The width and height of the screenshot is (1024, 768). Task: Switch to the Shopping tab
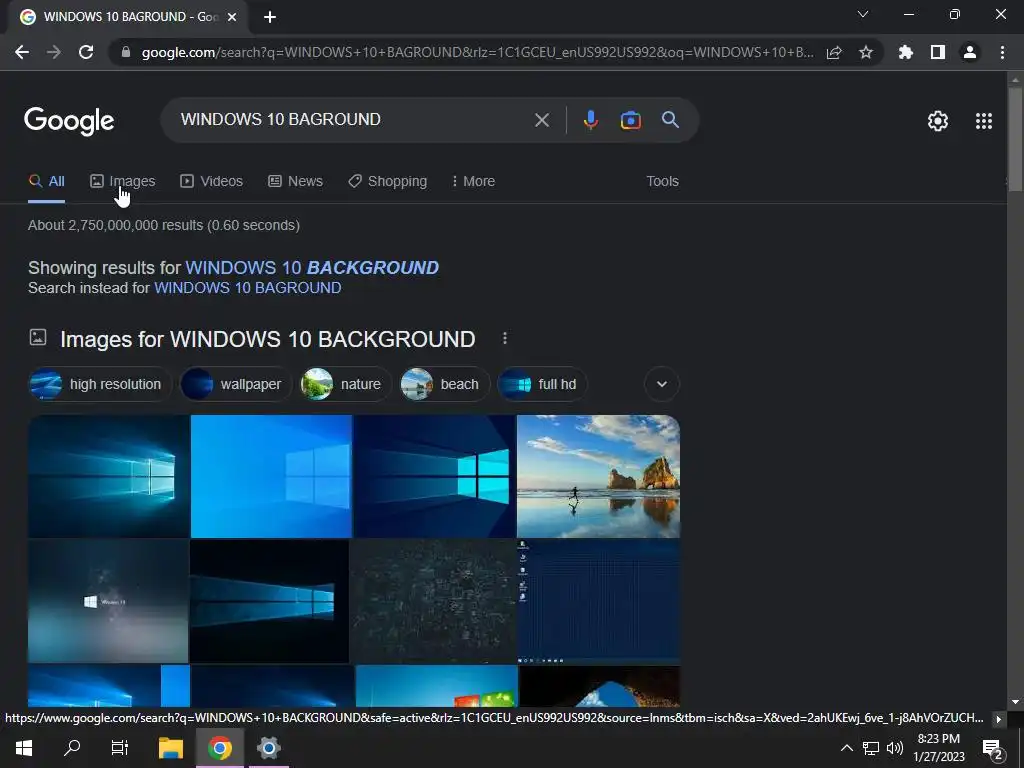[388, 182]
